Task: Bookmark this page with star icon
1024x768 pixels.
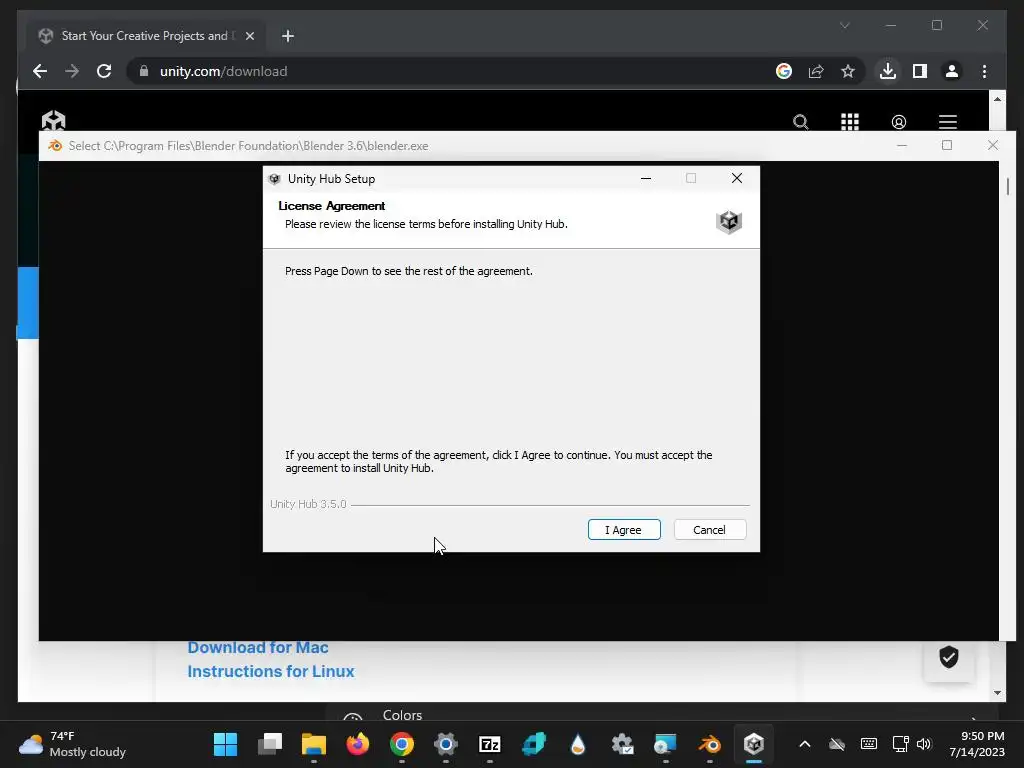Action: click(x=848, y=71)
